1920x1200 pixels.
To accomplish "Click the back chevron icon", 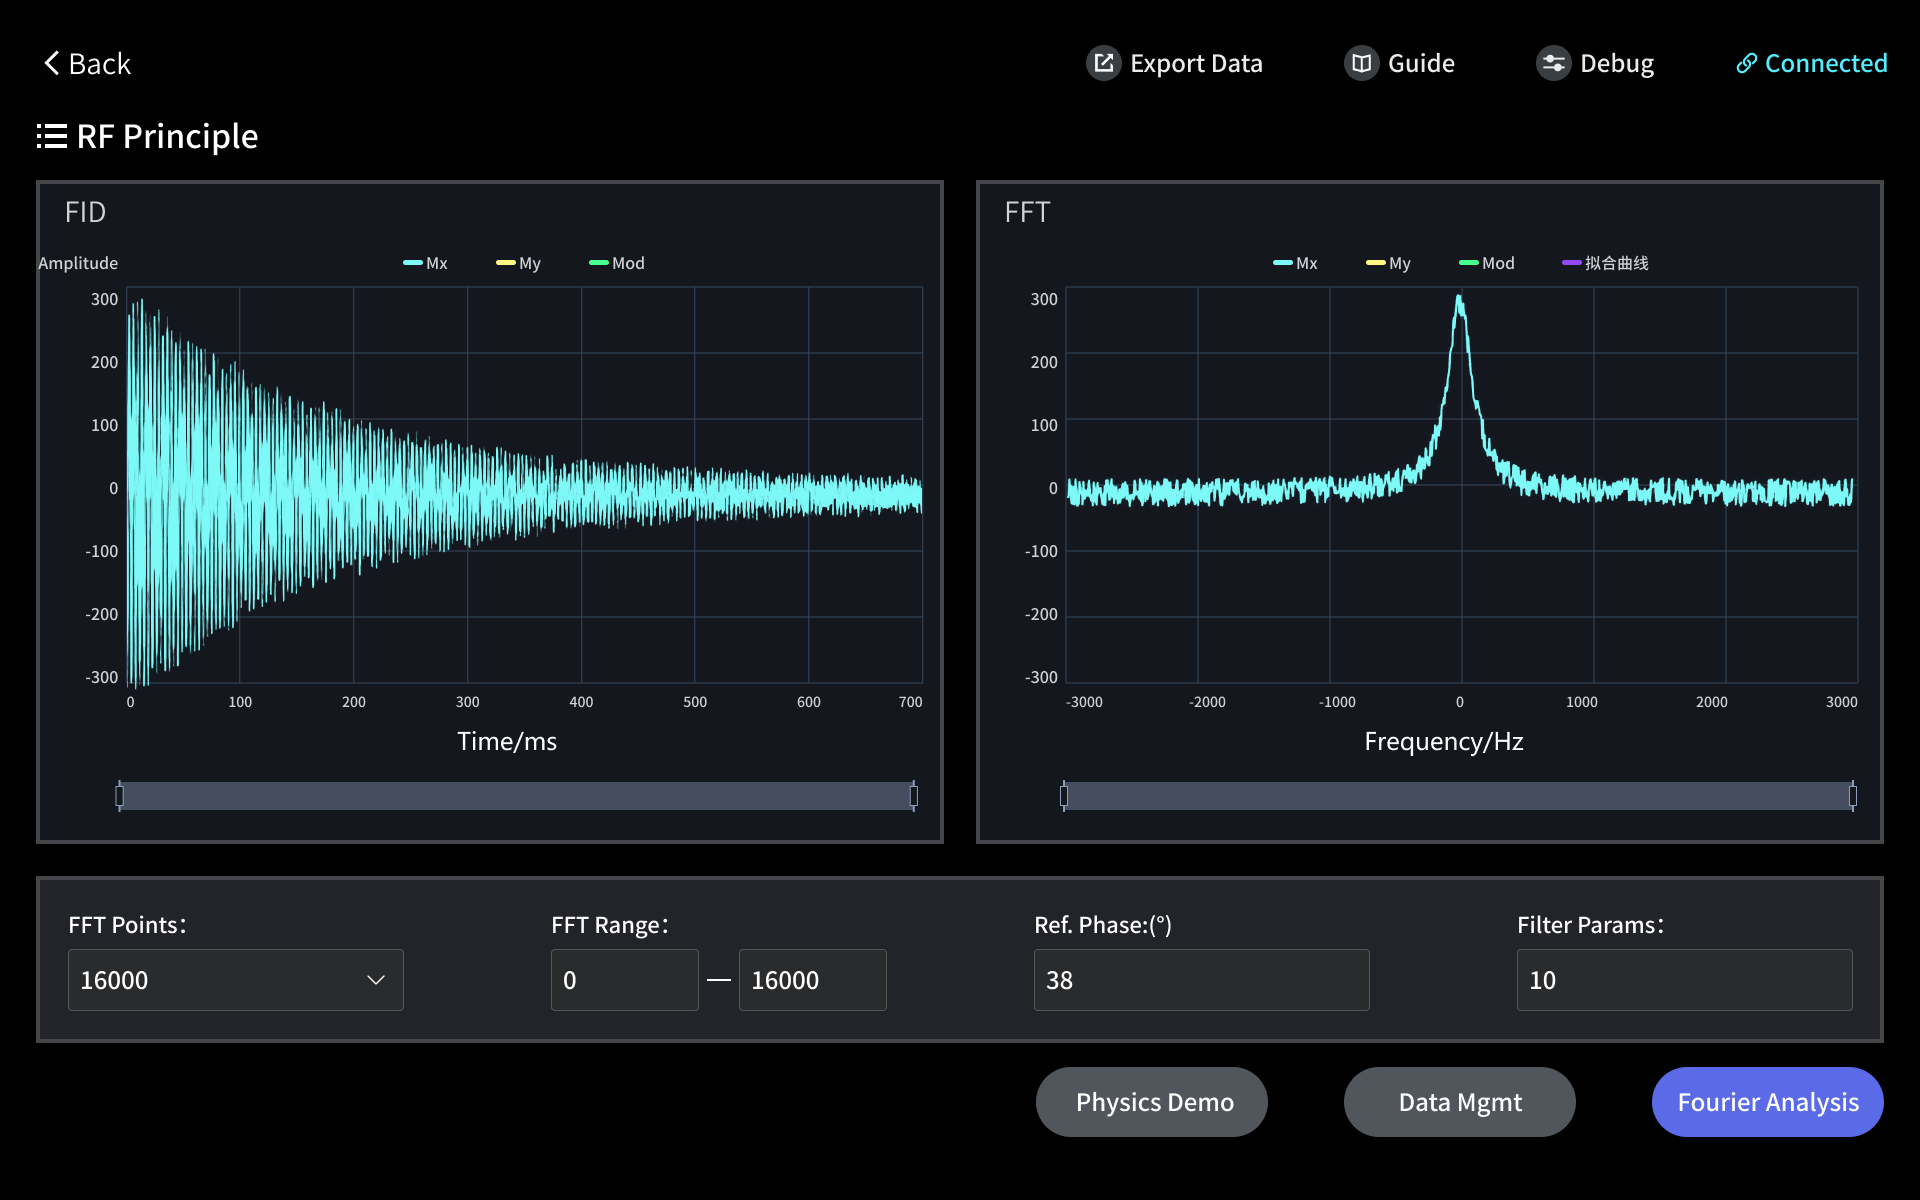I will coord(51,63).
